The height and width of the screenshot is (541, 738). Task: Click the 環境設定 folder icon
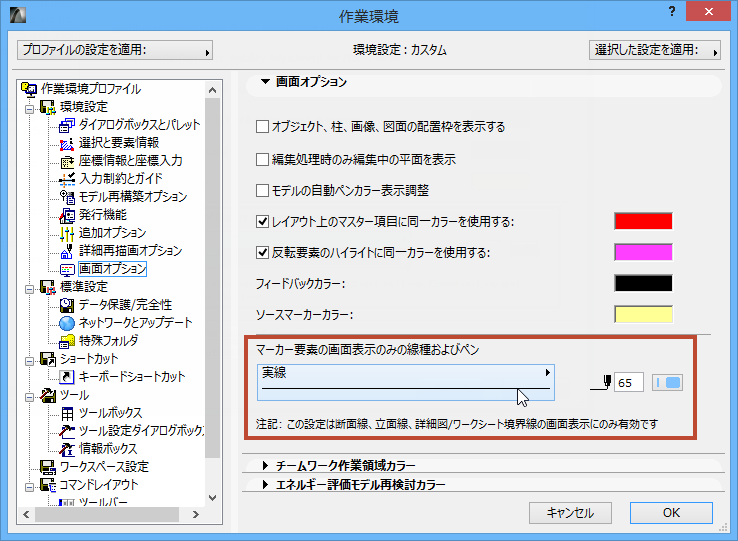[x=48, y=107]
